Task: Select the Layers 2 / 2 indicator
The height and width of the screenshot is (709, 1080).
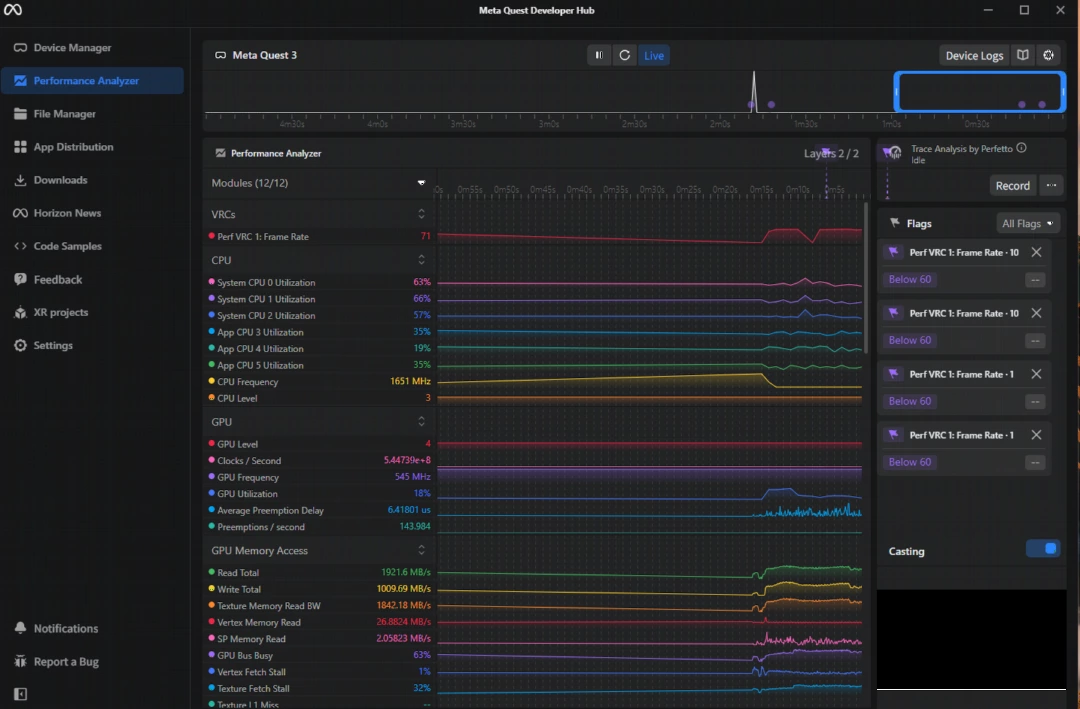Action: tap(831, 153)
